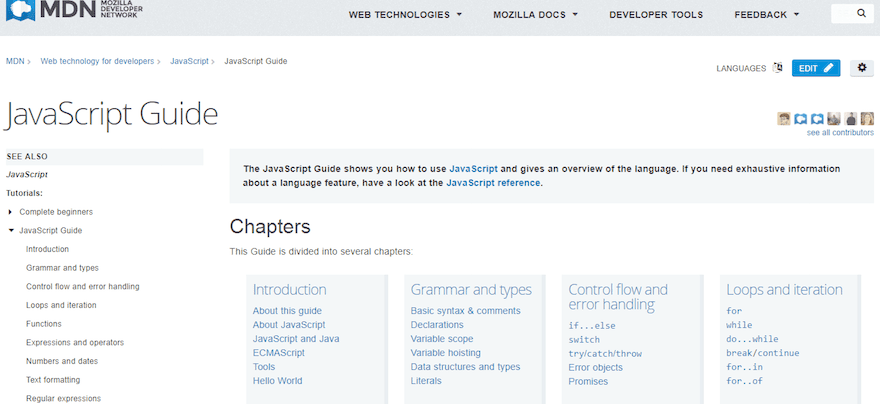
Task: Select Control flow and error handling sidebar
Action: click(x=82, y=287)
